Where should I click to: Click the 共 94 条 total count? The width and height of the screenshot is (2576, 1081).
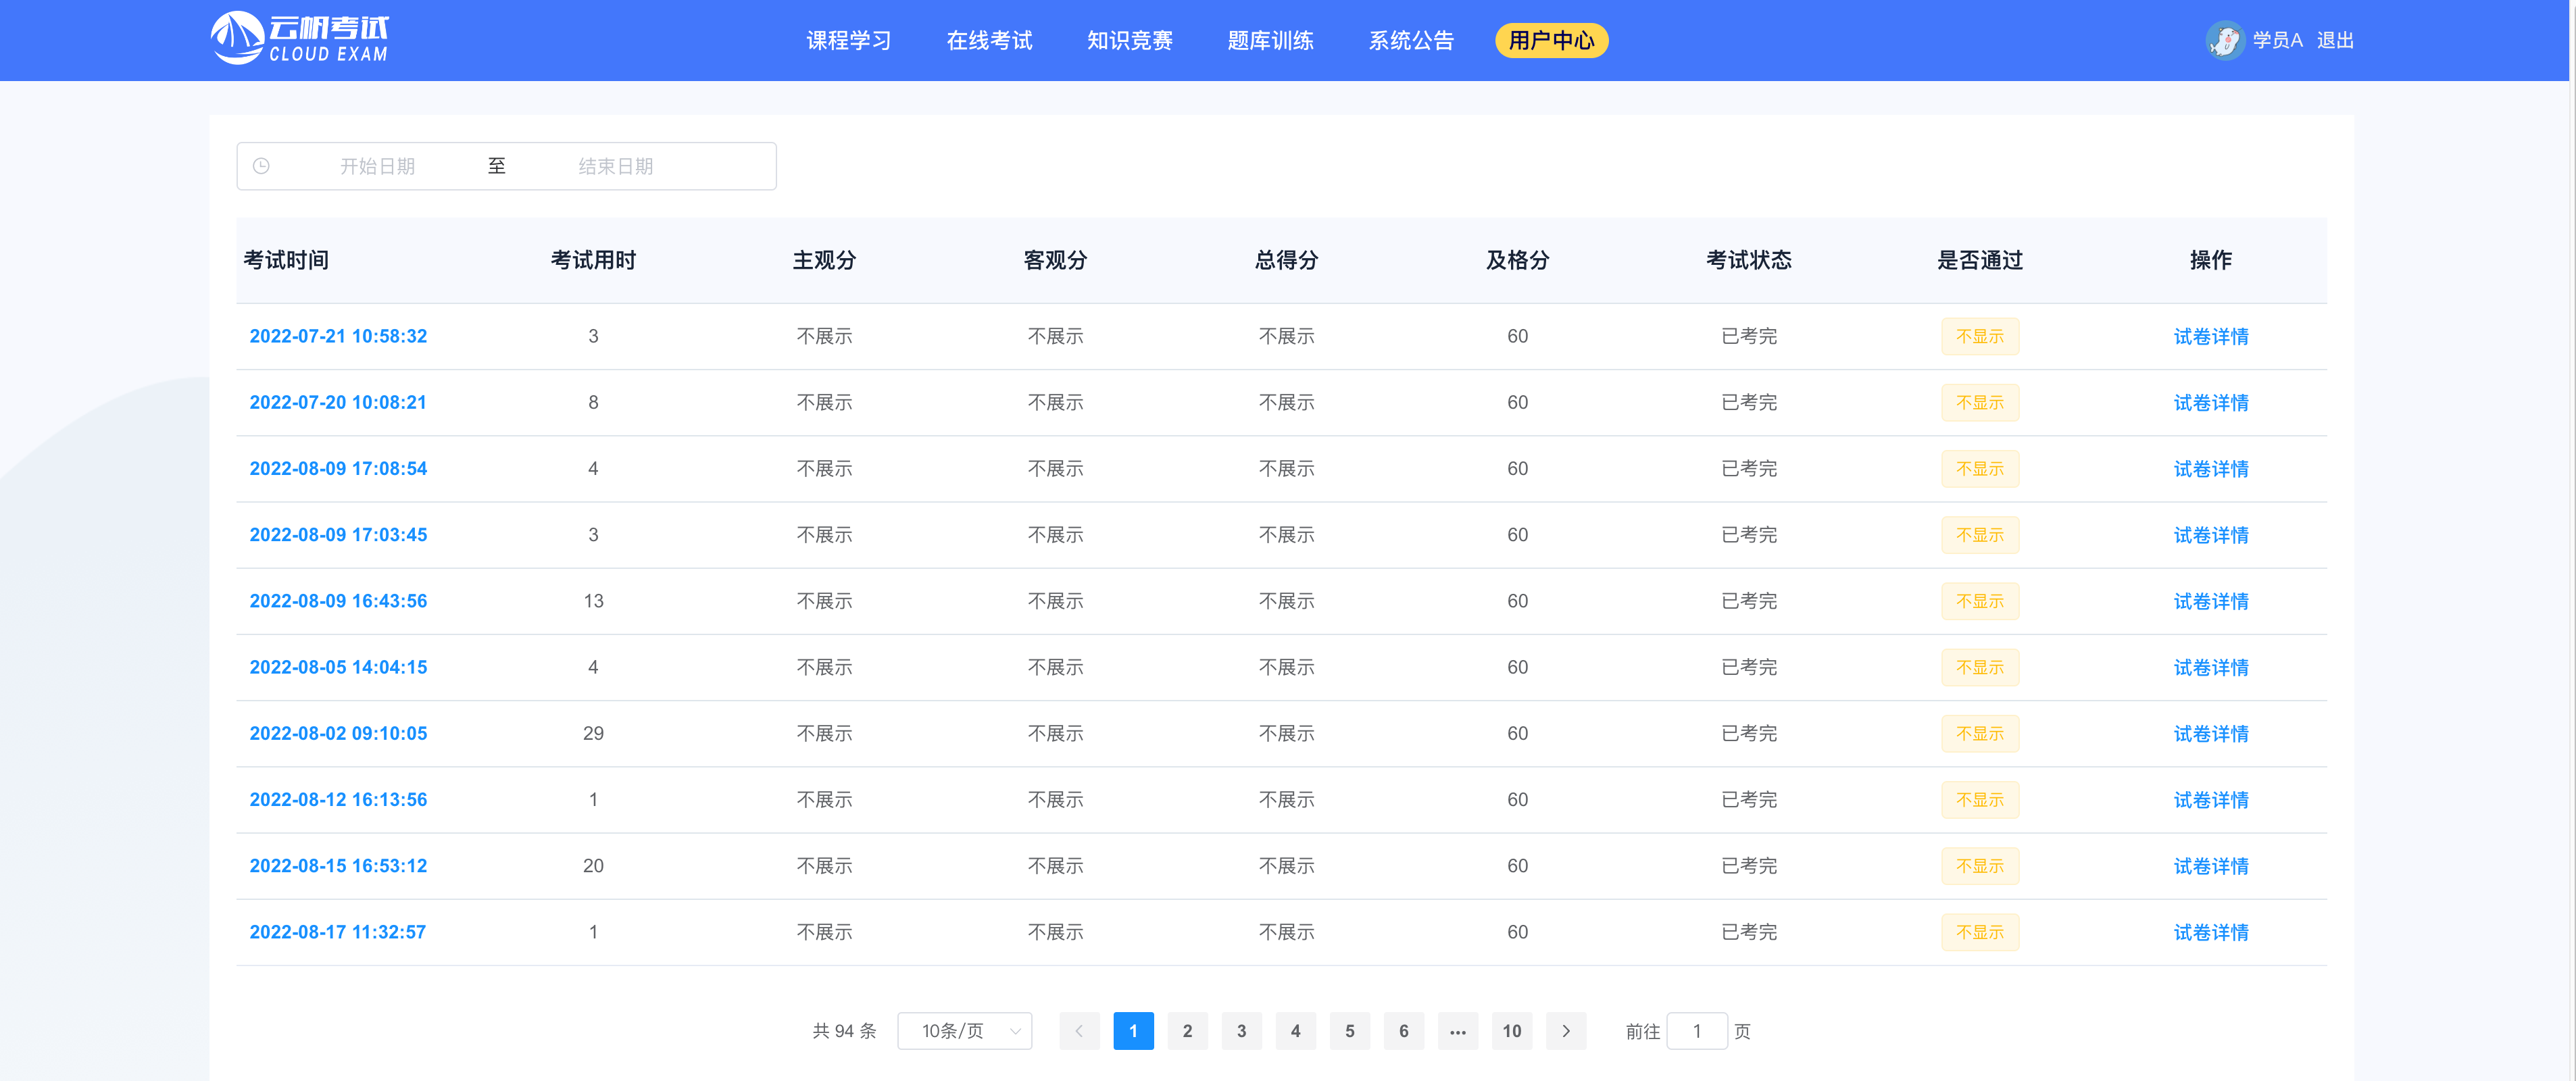(x=844, y=1031)
